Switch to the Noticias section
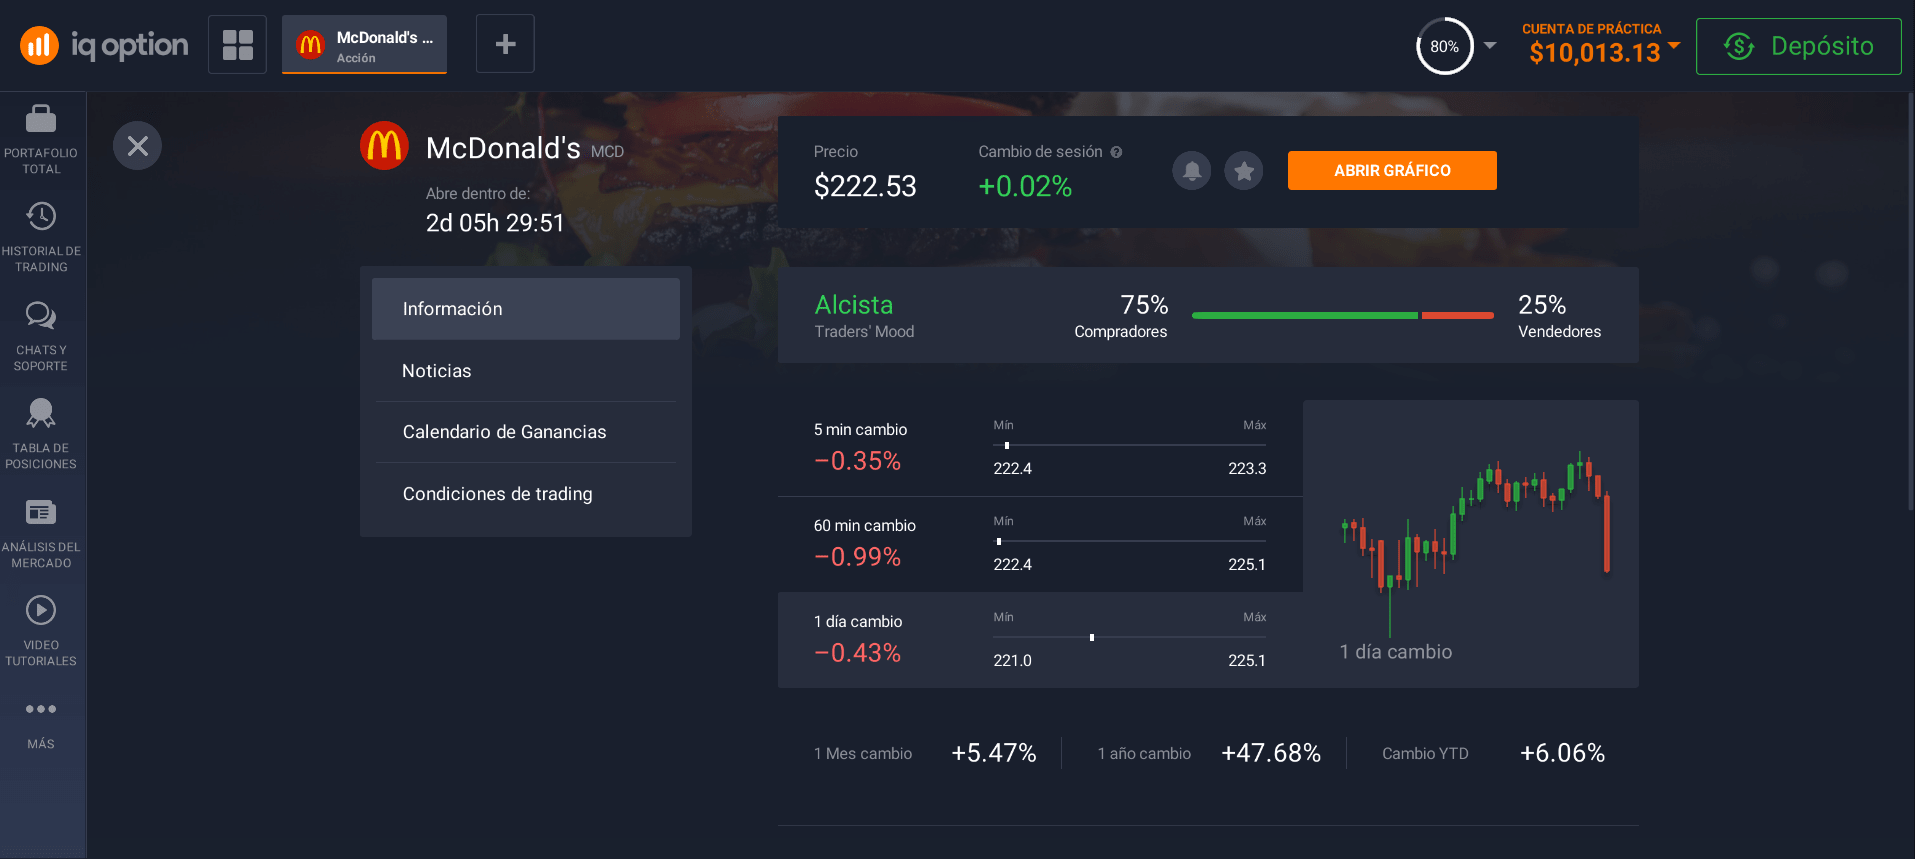The width and height of the screenshot is (1915, 859). pyautogui.click(x=436, y=370)
